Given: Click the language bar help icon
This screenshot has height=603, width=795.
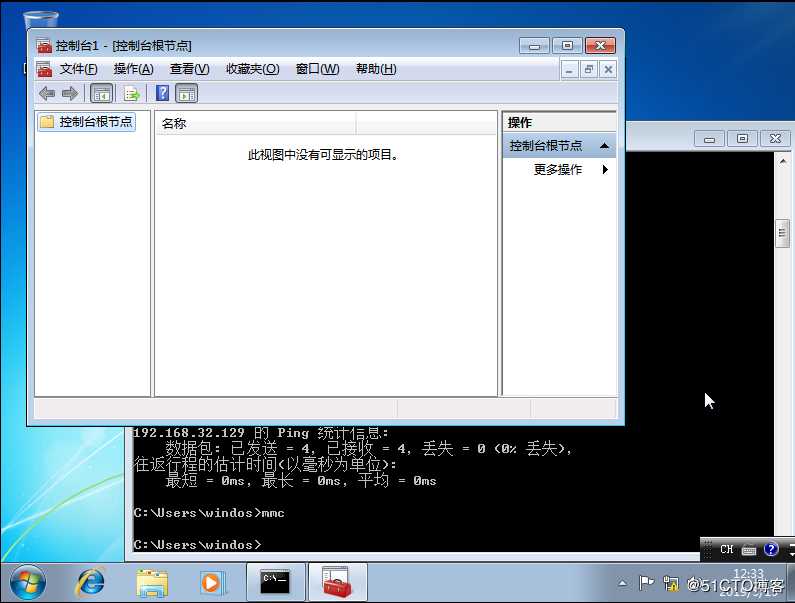Looking at the screenshot, I should (x=771, y=549).
